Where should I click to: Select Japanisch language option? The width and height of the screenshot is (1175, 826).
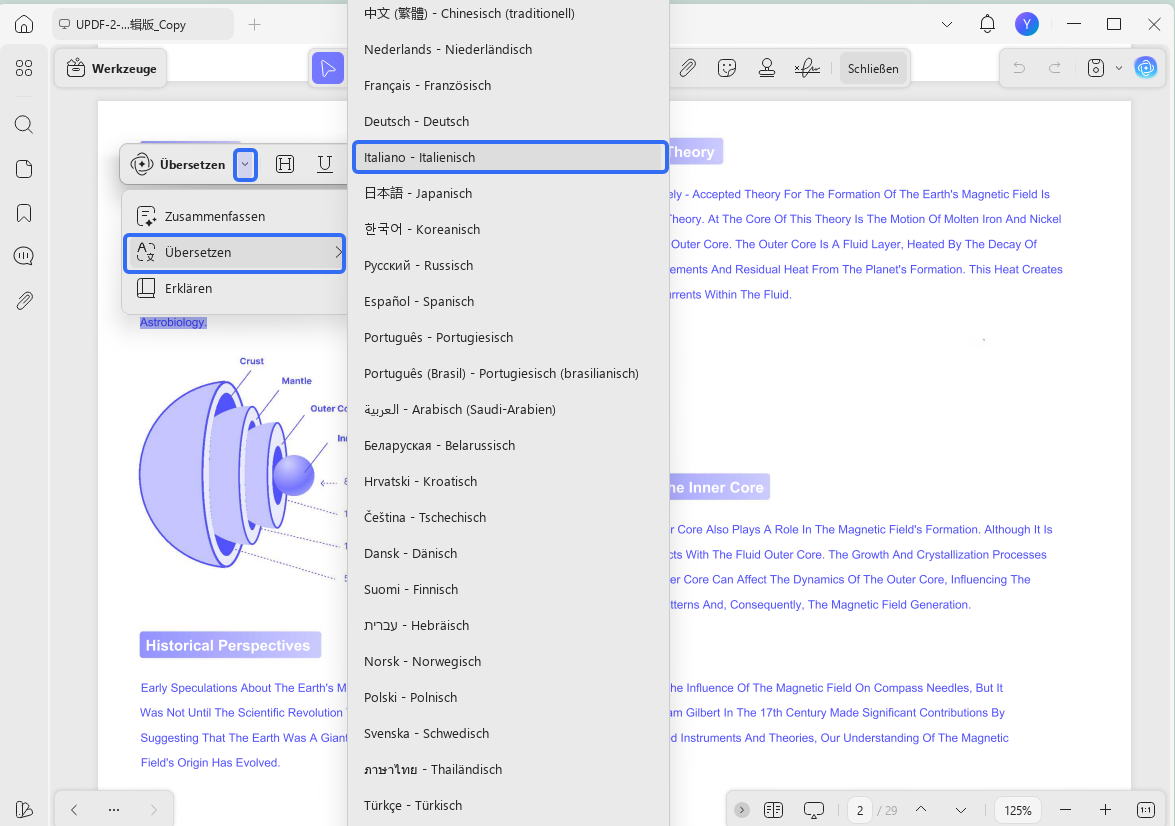click(509, 193)
